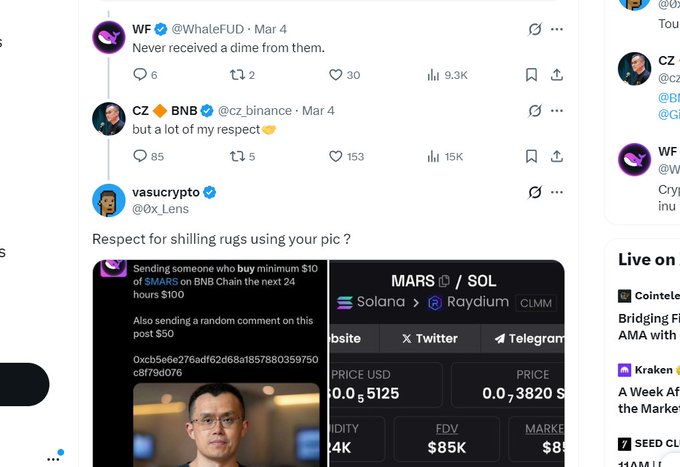The width and height of the screenshot is (680, 467).
Task: Reply to WhaleFUD's tweet
Action: (x=139, y=74)
